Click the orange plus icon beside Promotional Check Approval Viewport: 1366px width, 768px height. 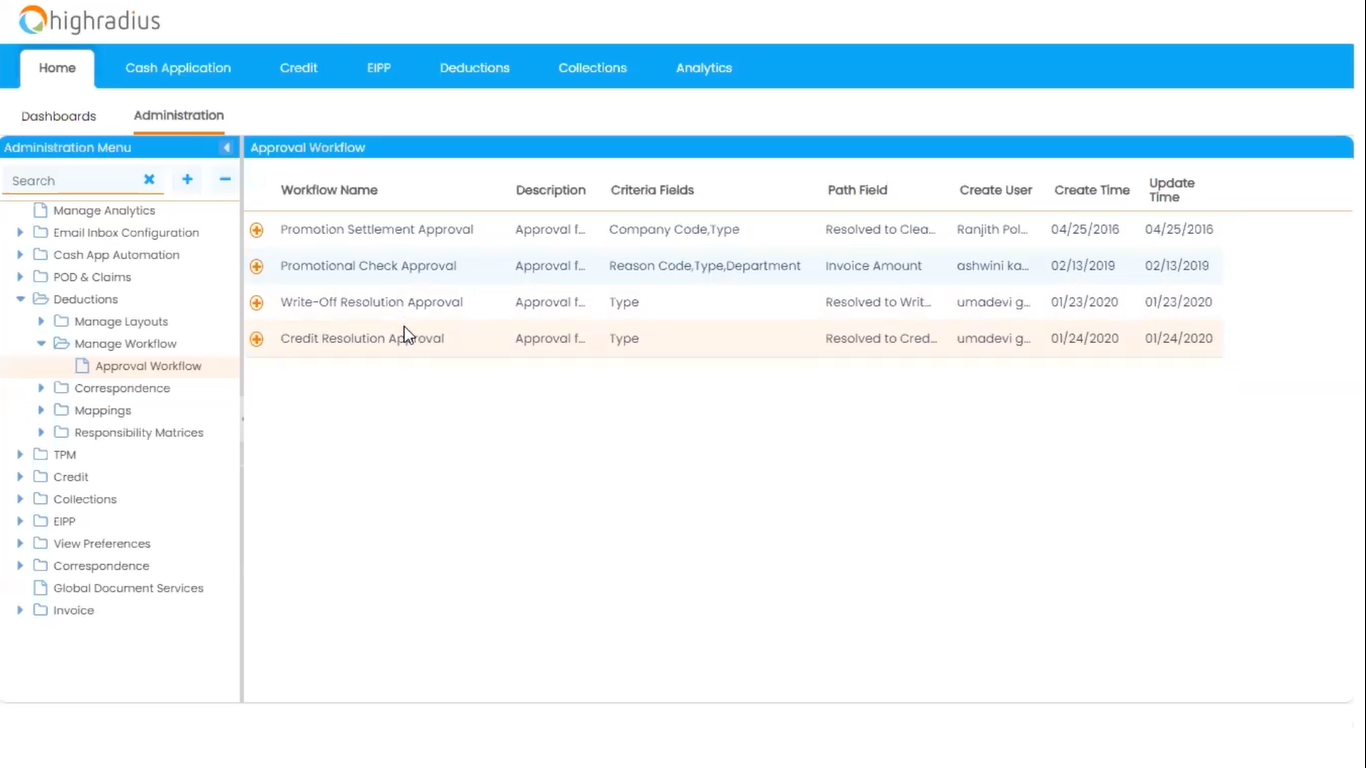coord(257,265)
